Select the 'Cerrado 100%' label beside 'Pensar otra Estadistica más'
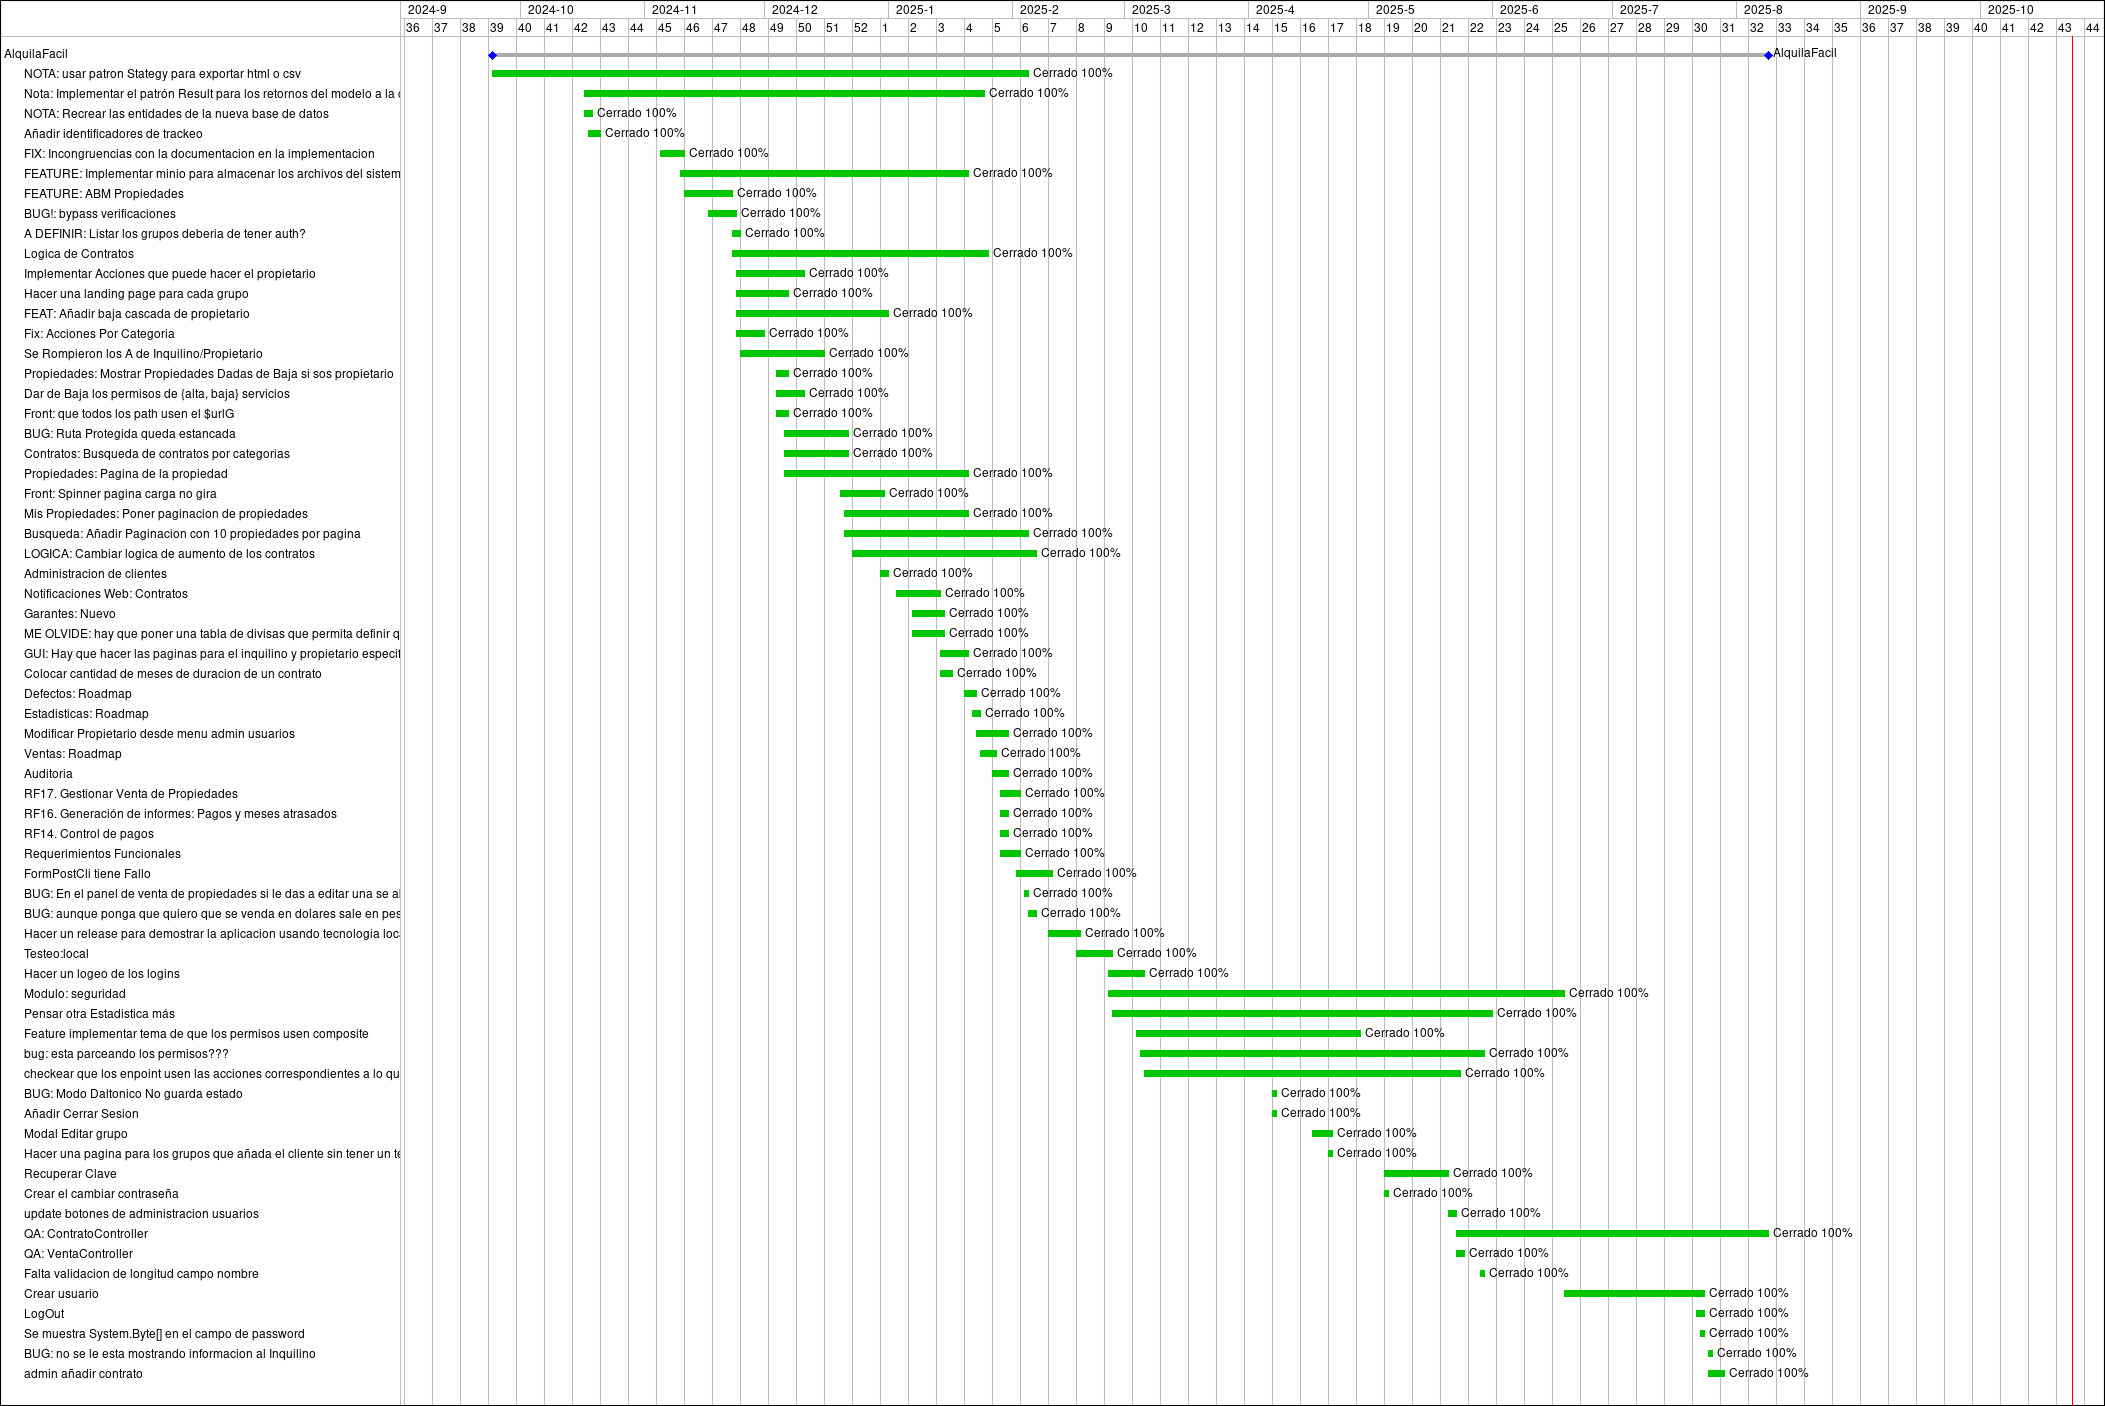Screen dimensions: 2105x1406 (1535, 1013)
